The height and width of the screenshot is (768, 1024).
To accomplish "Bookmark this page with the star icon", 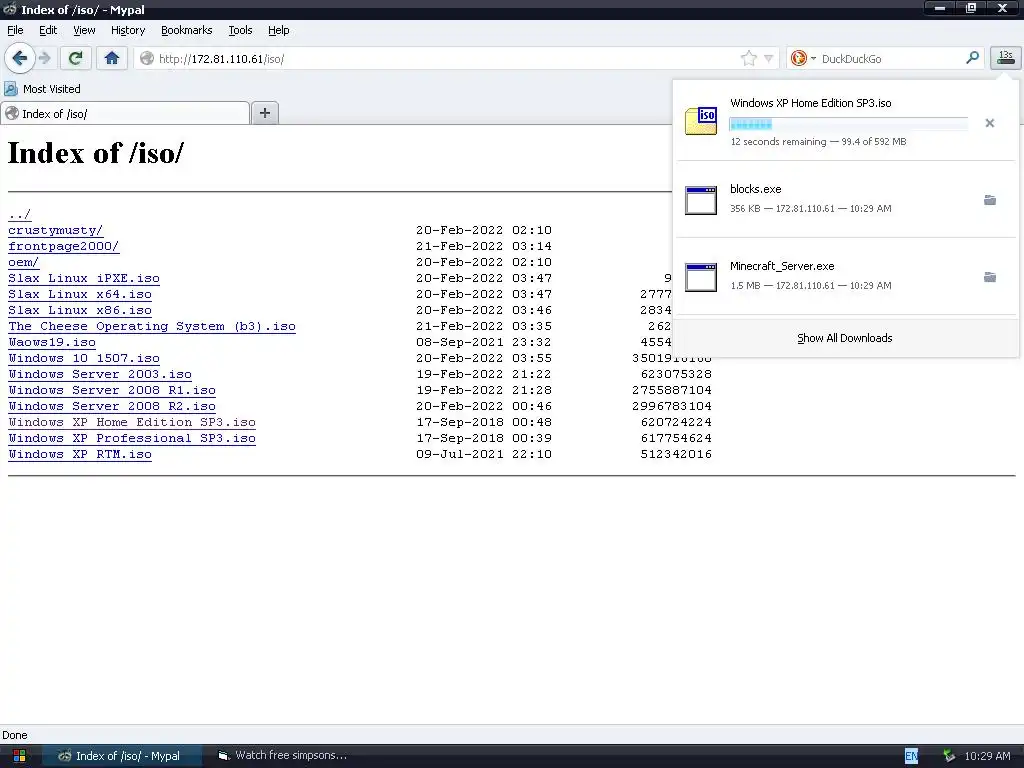I will 748,59.
